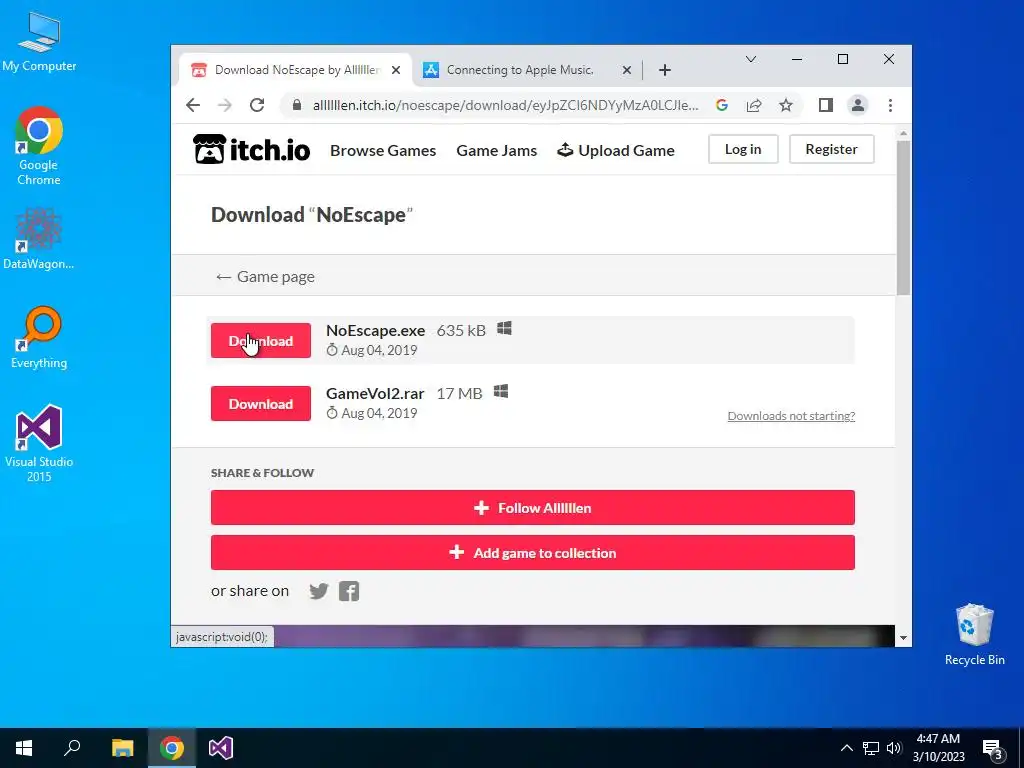The height and width of the screenshot is (768, 1024).
Task: Switch to the Download NoEscape tab
Action: 294,70
